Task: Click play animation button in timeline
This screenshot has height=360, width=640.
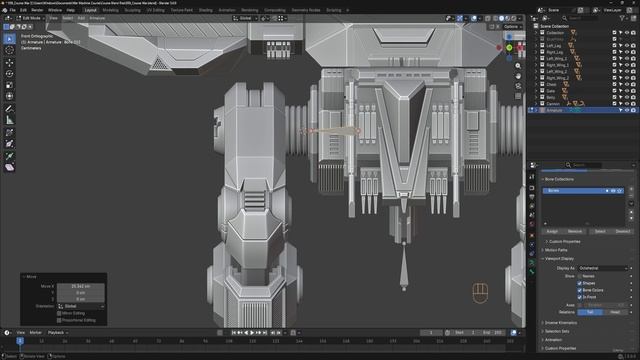Action: (x=252, y=333)
